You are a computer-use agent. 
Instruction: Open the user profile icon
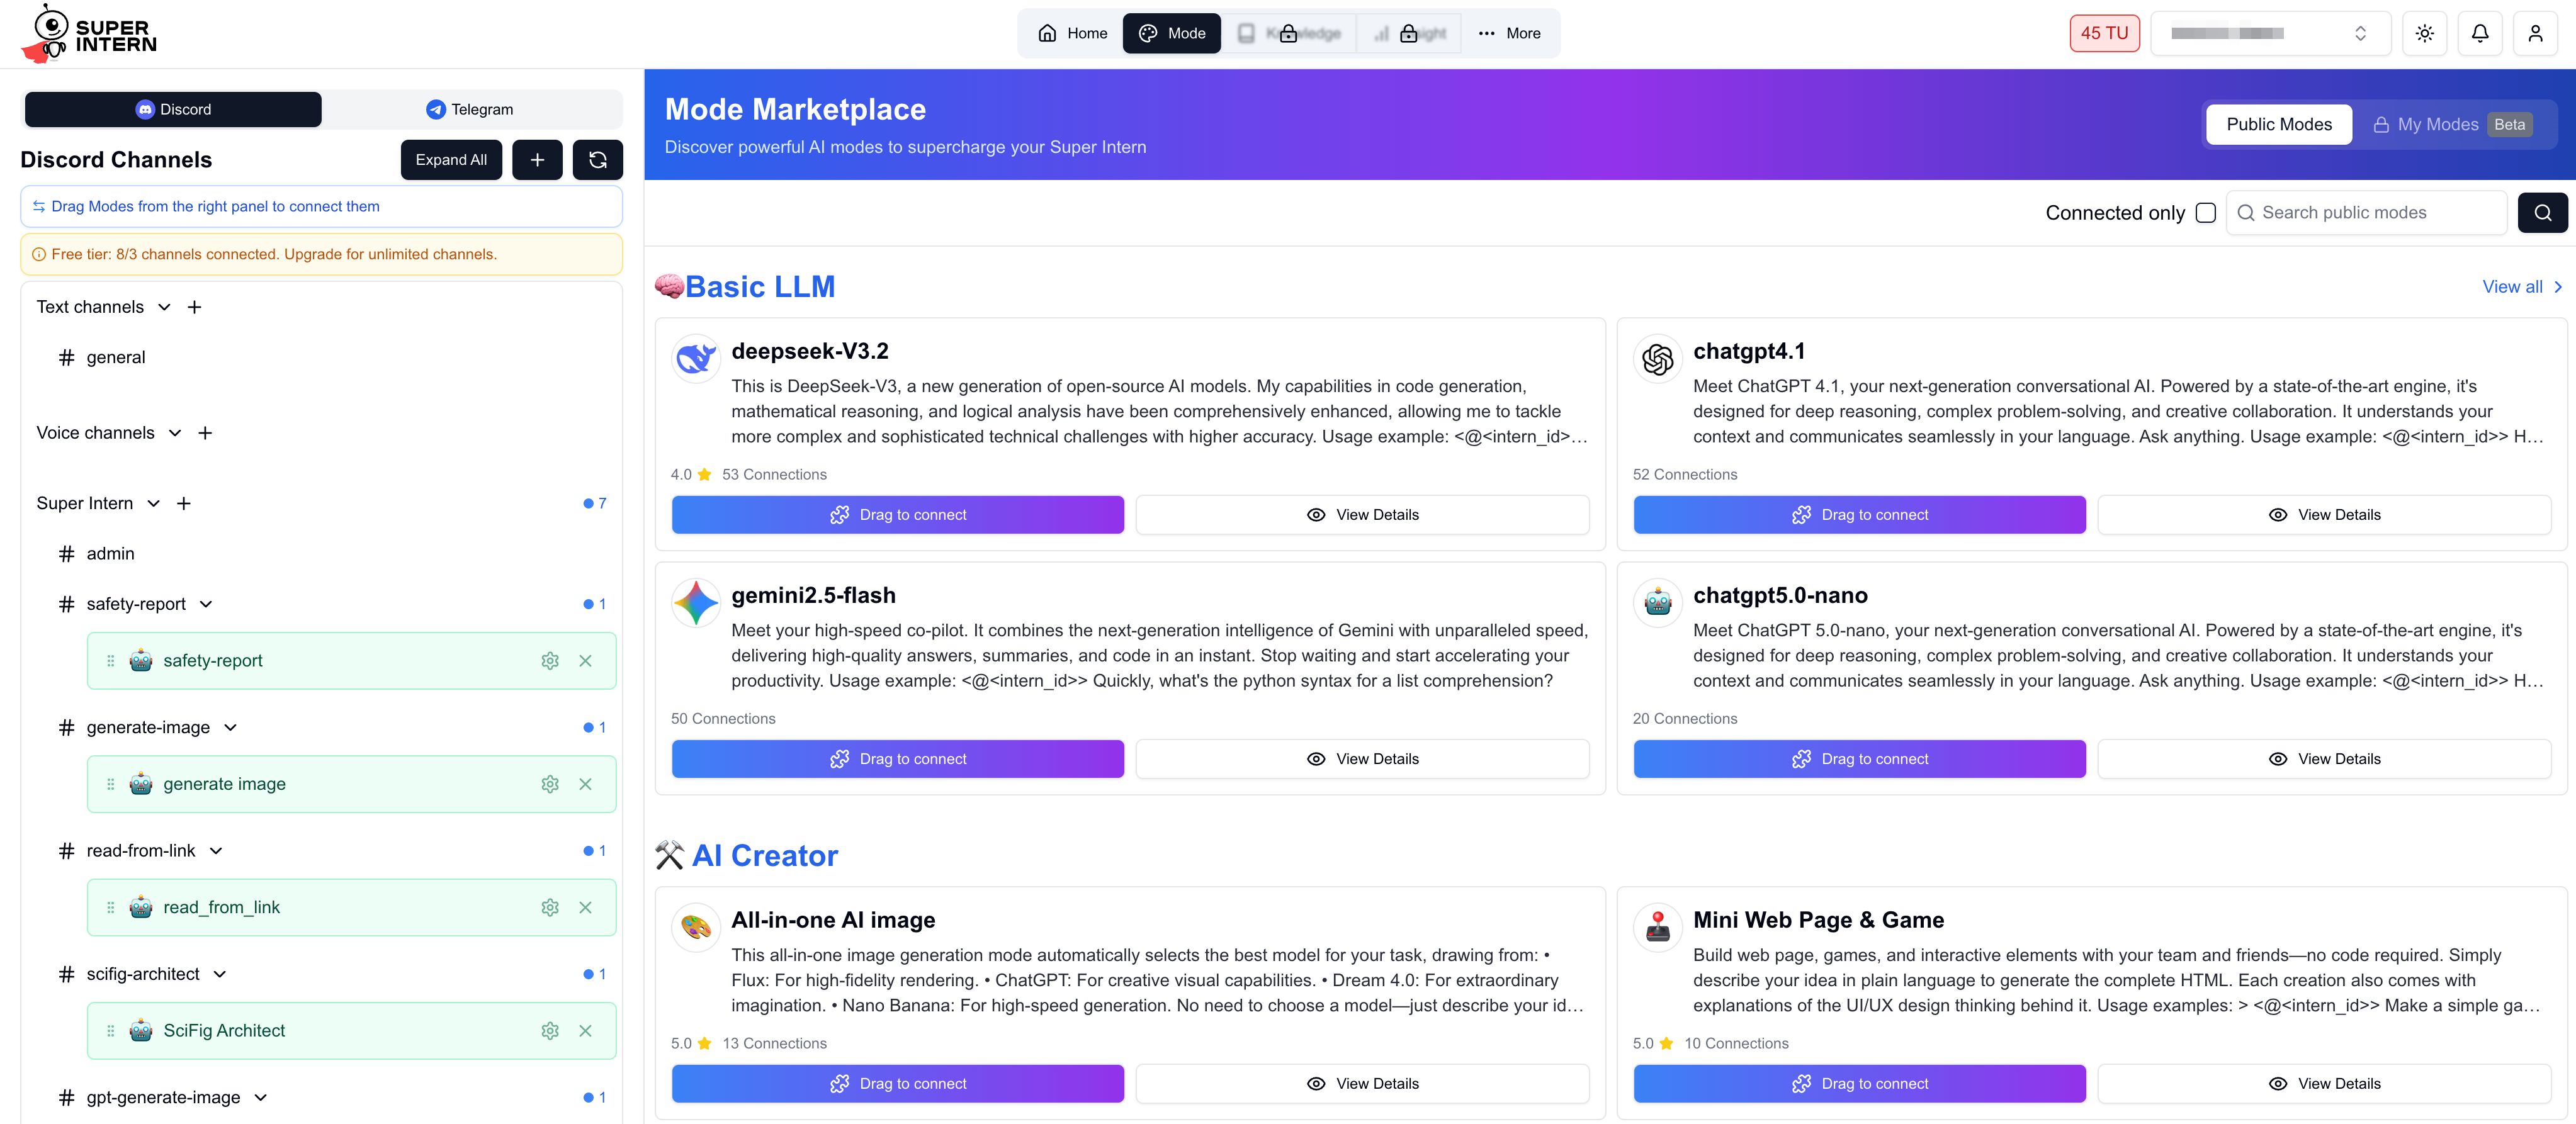click(2535, 33)
